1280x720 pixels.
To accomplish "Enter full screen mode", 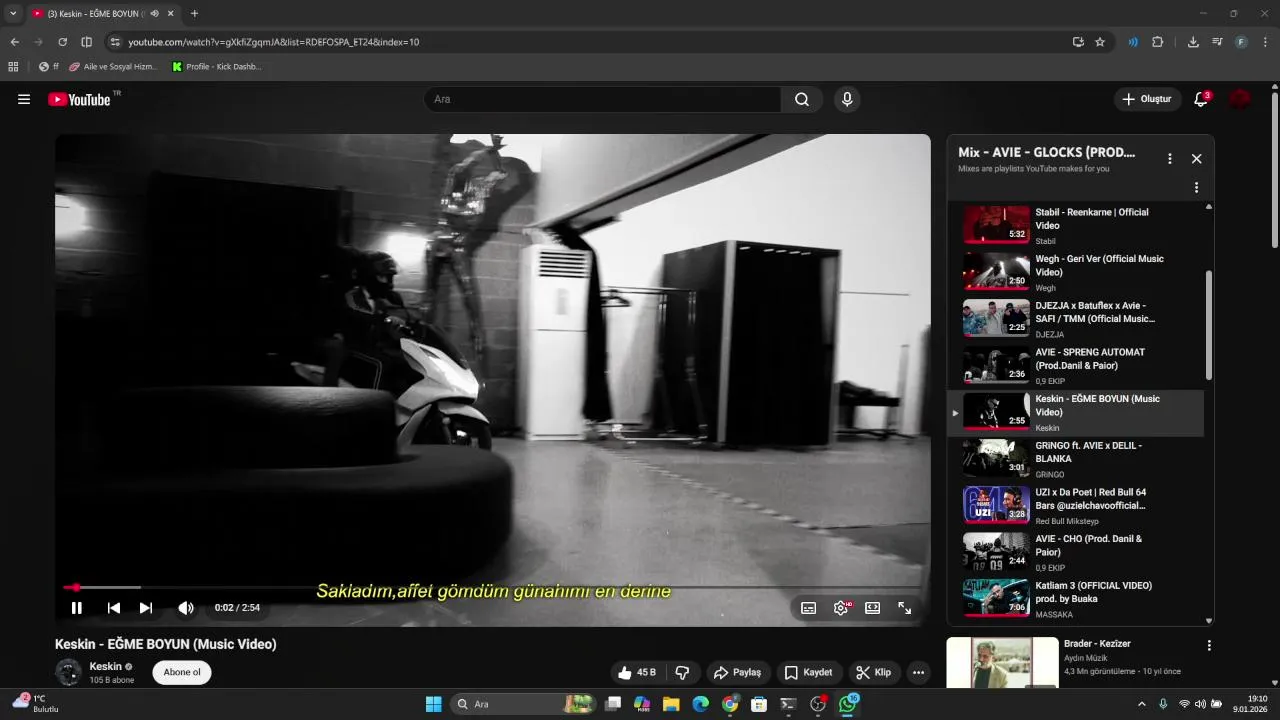I will pos(904,608).
